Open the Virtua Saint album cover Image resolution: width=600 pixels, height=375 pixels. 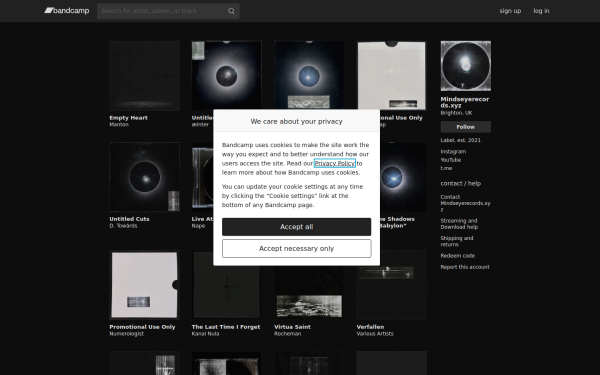309,293
